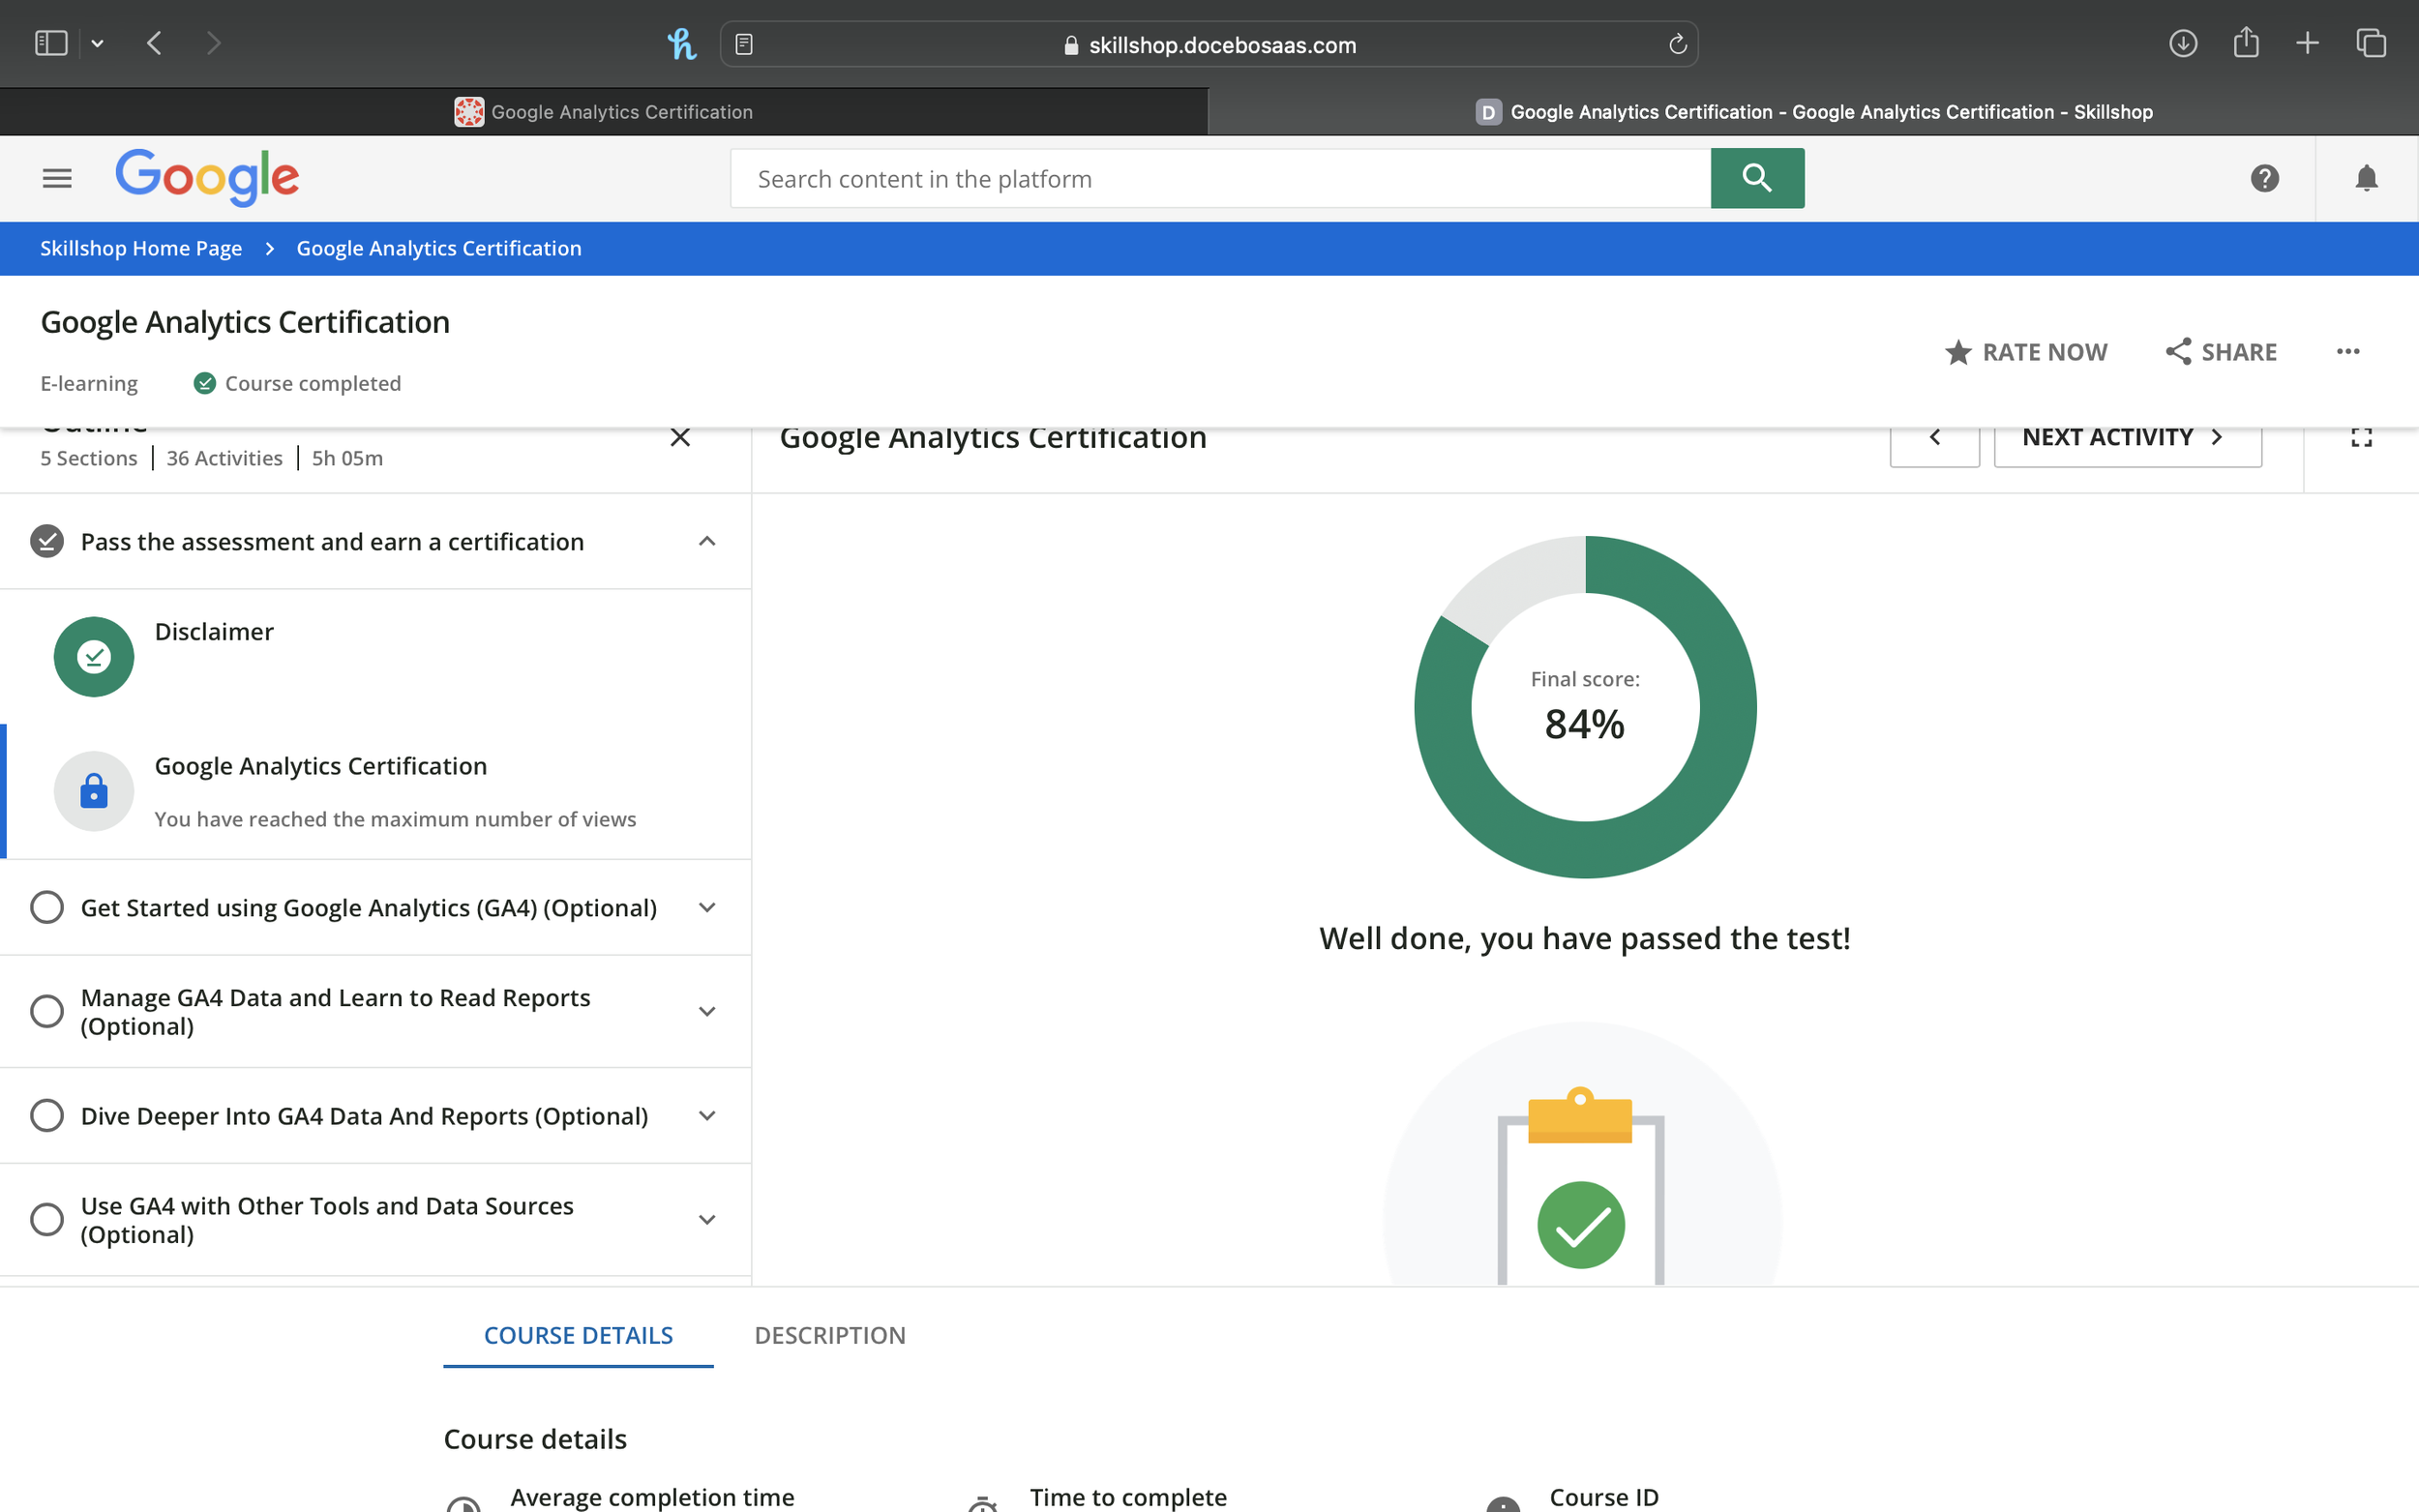Open the Disclaimer activity
2419x1512 pixels.
point(376,656)
